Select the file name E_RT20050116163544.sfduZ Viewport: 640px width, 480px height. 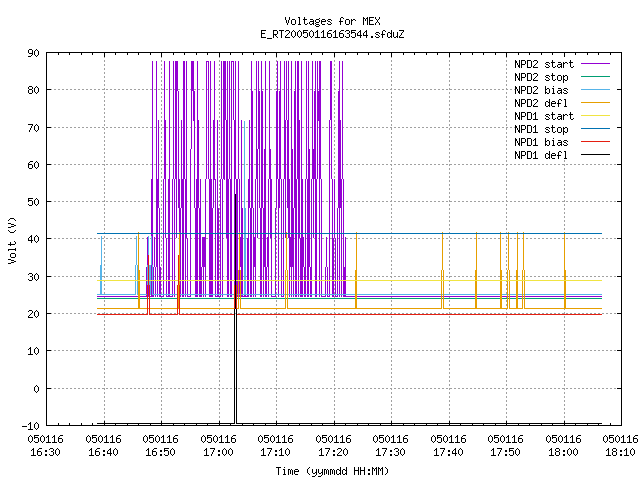[x=332, y=34]
